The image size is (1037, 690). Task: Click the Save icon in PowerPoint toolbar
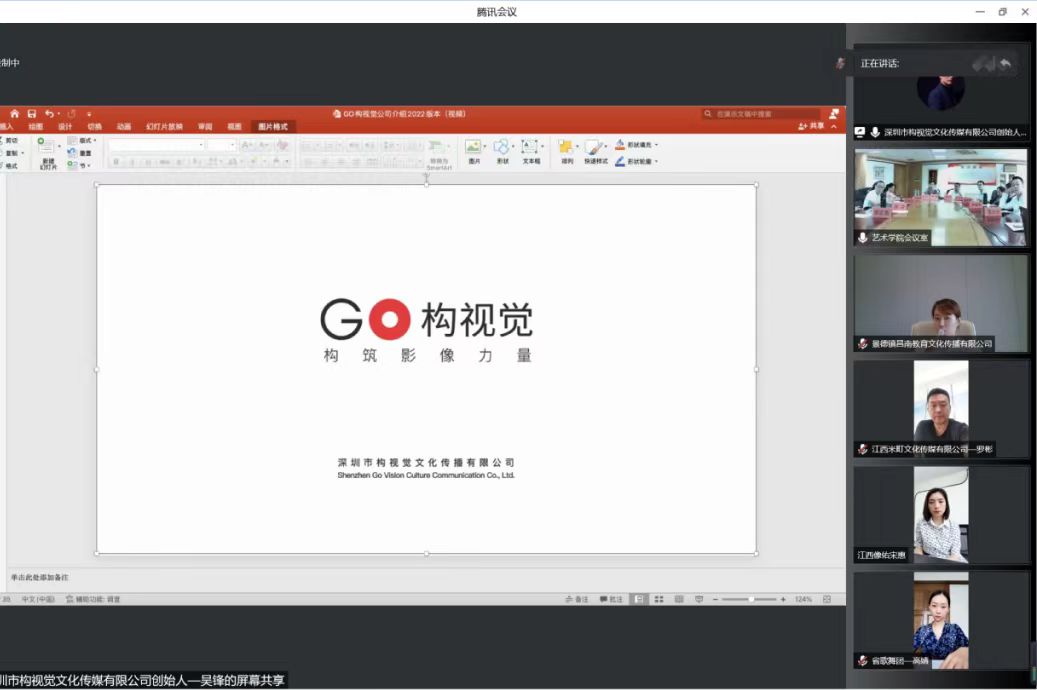(x=31, y=114)
